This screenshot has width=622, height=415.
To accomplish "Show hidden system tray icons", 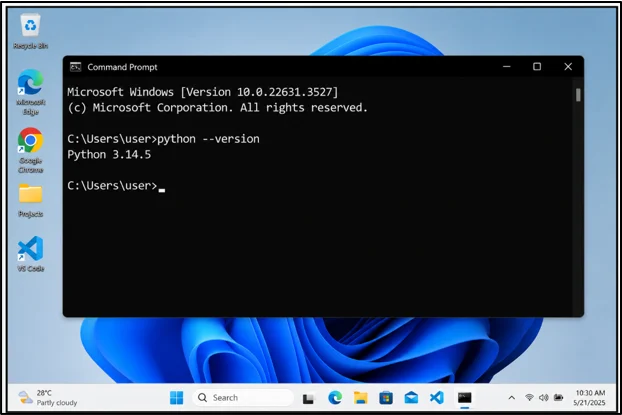I will coord(512,398).
